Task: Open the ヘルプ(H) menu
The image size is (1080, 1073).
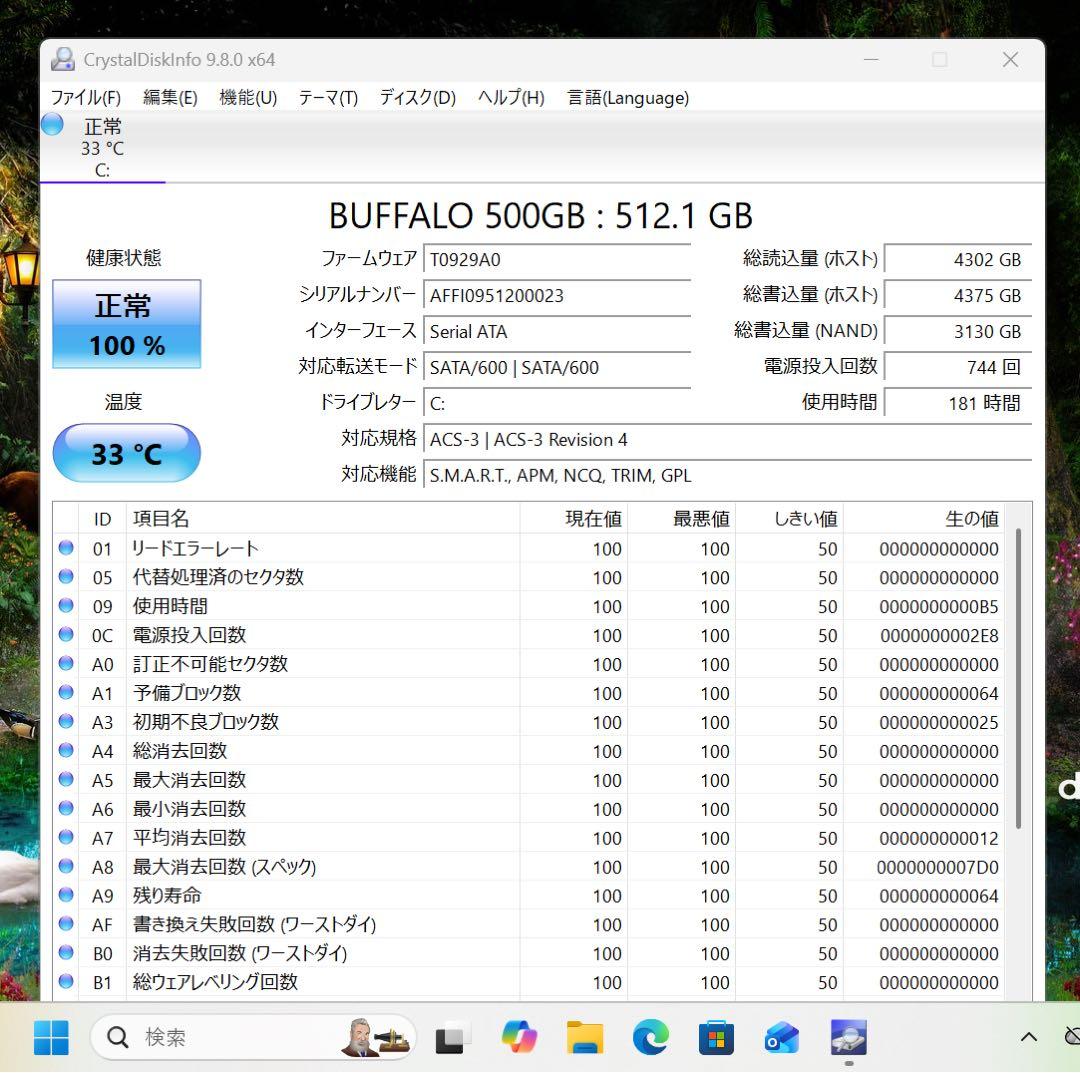Action: pyautogui.click(x=511, y=98)
